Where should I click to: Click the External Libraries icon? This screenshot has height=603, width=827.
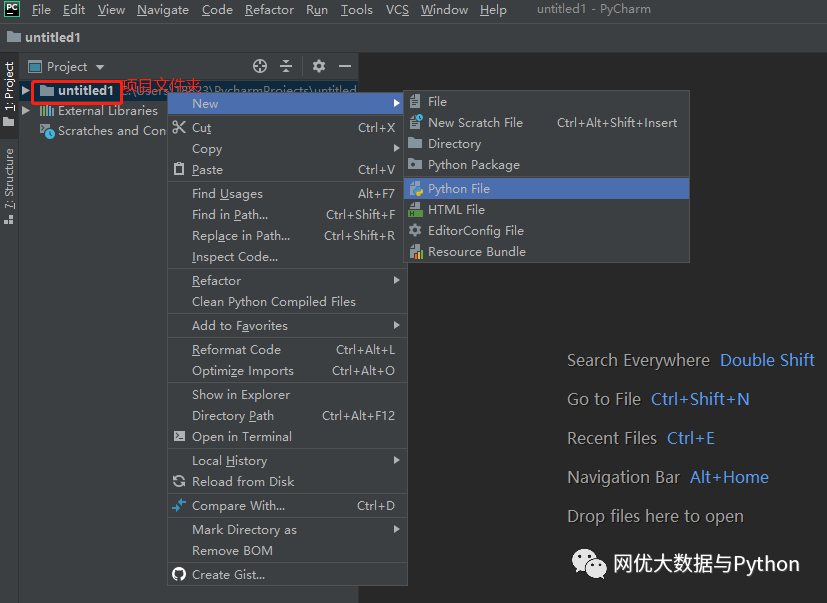click(46, 110)
